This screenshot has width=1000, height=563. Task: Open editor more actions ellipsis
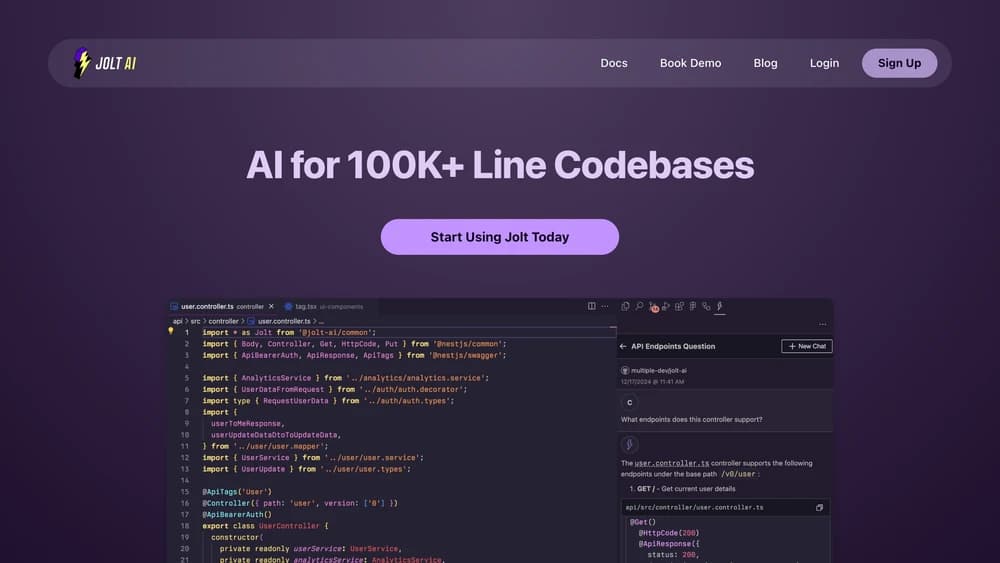tap(605, 306)
